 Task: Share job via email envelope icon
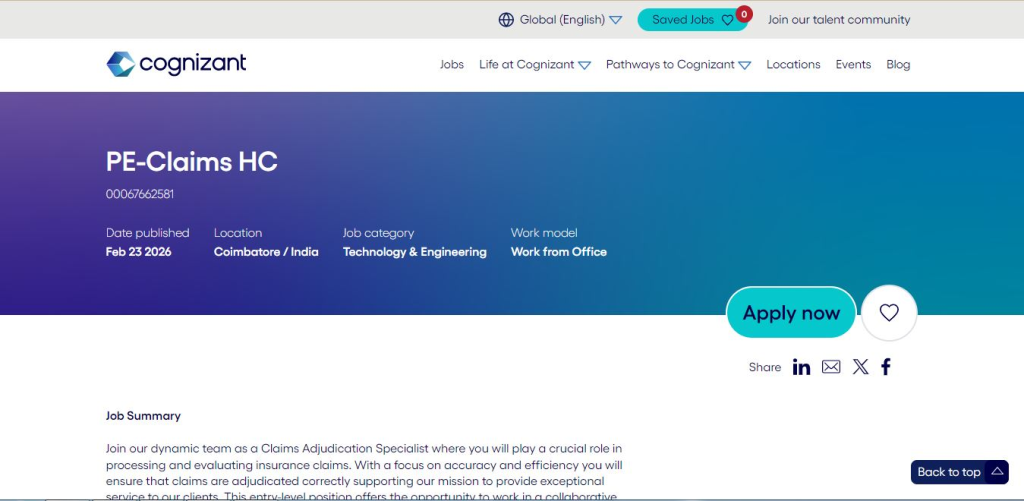point(831,367)
